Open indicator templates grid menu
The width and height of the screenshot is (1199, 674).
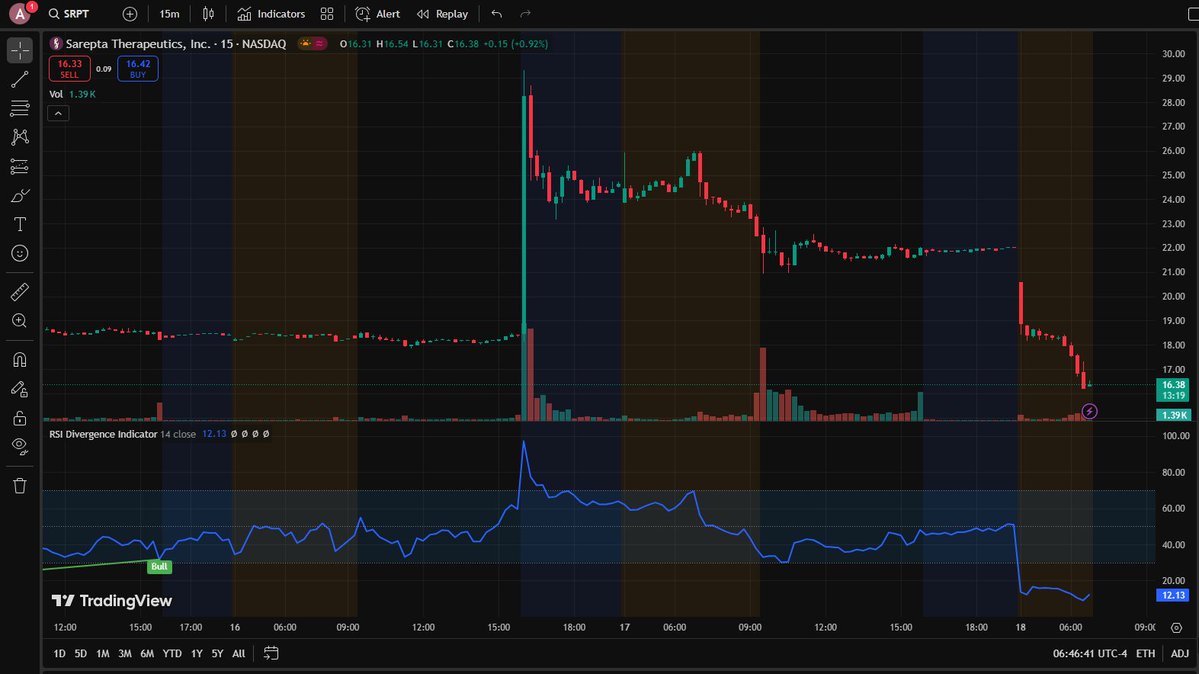pos(327,14)
